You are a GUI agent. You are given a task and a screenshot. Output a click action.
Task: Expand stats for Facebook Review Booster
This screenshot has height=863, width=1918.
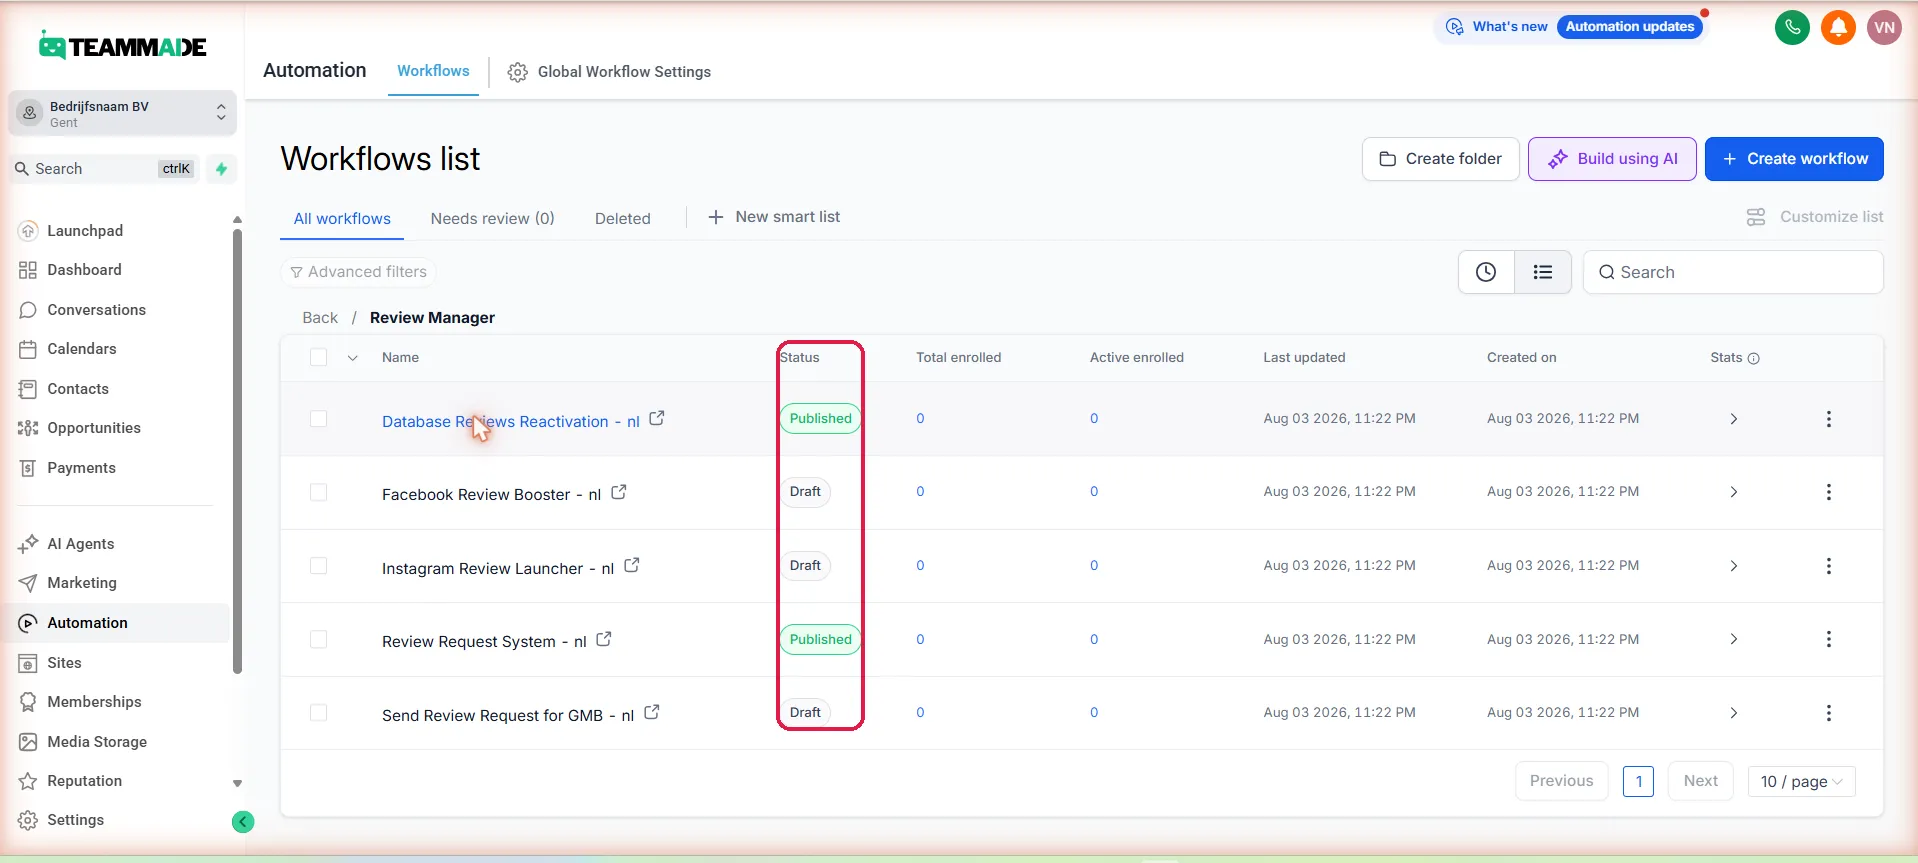[1734, 492]
